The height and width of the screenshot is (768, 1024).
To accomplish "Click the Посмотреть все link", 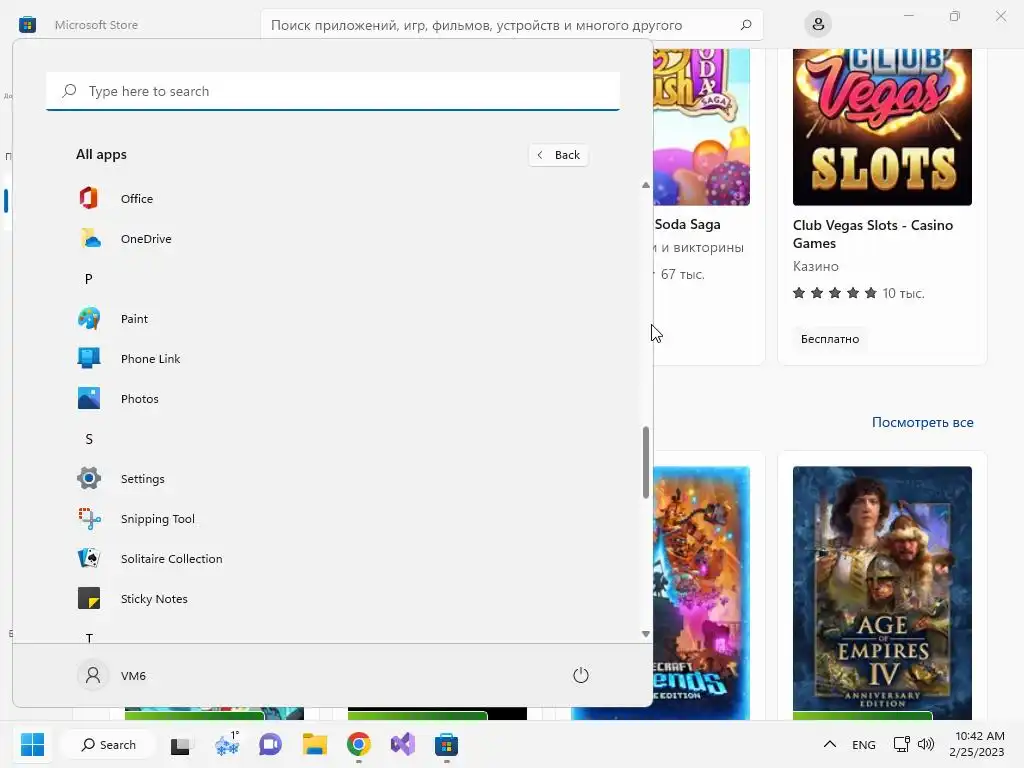I will click(922, 423).
